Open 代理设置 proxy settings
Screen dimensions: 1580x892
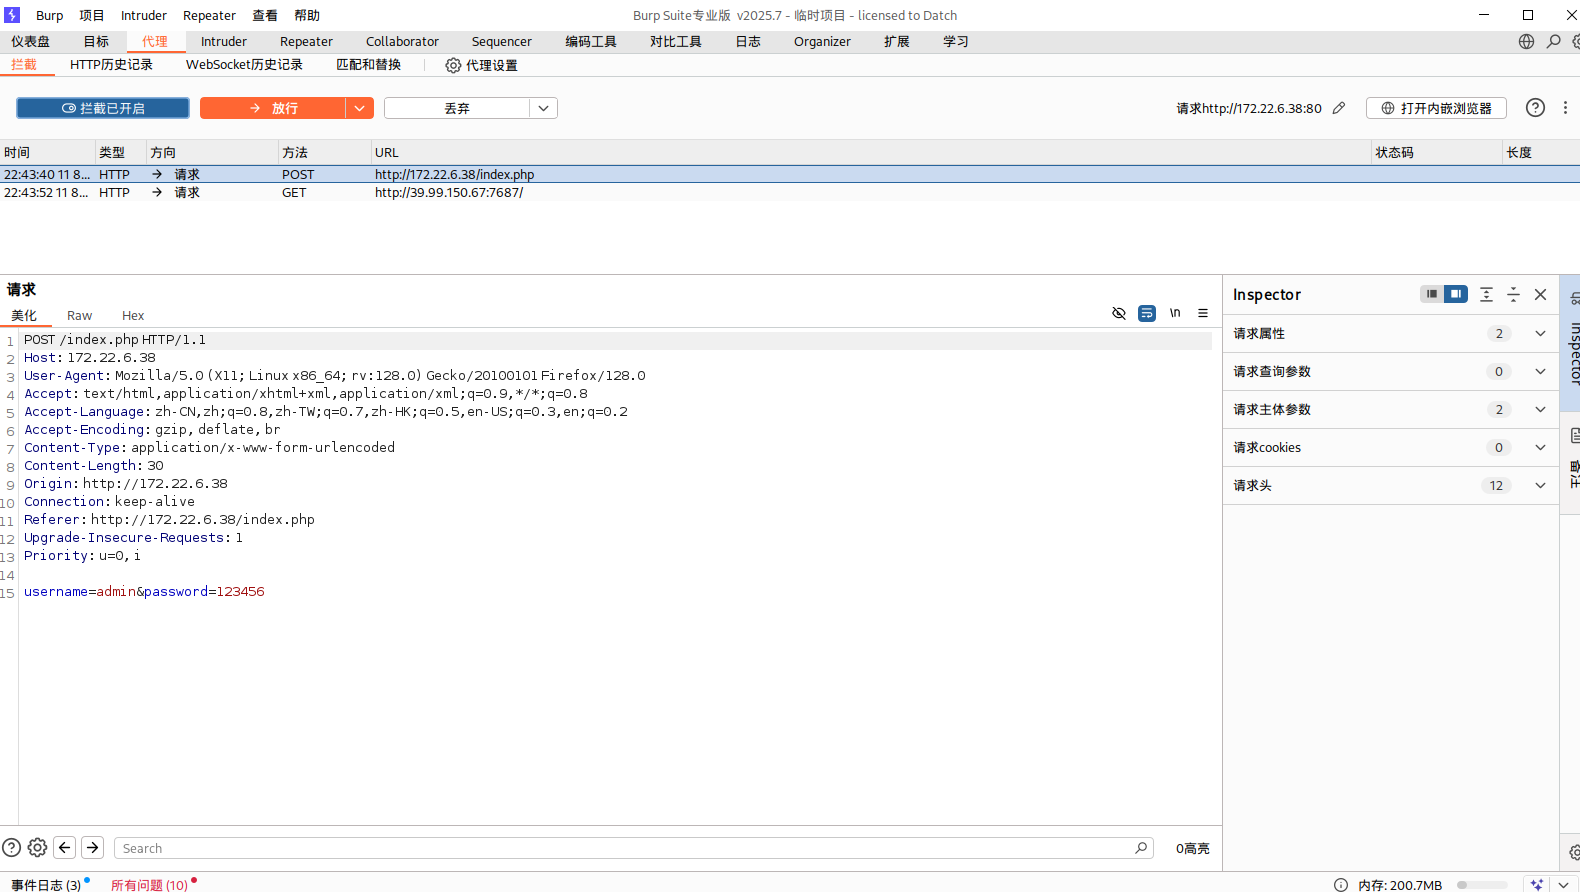pos(481,65)
